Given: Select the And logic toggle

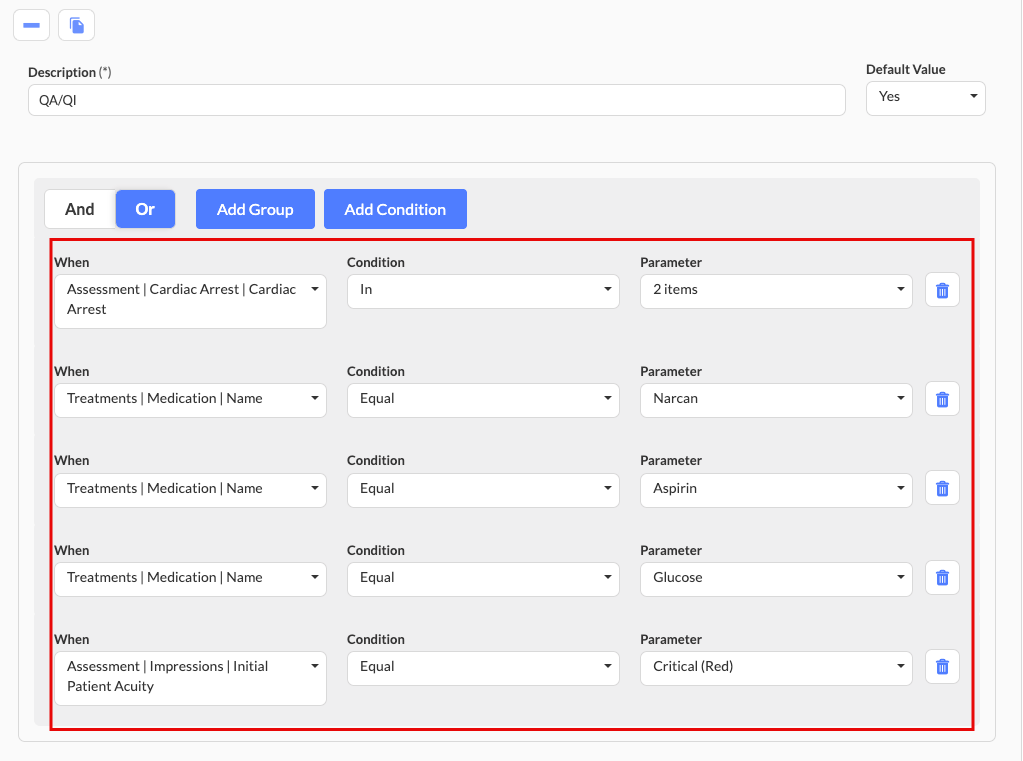Looking at the screenshot, I should click(x=80, y=209).
